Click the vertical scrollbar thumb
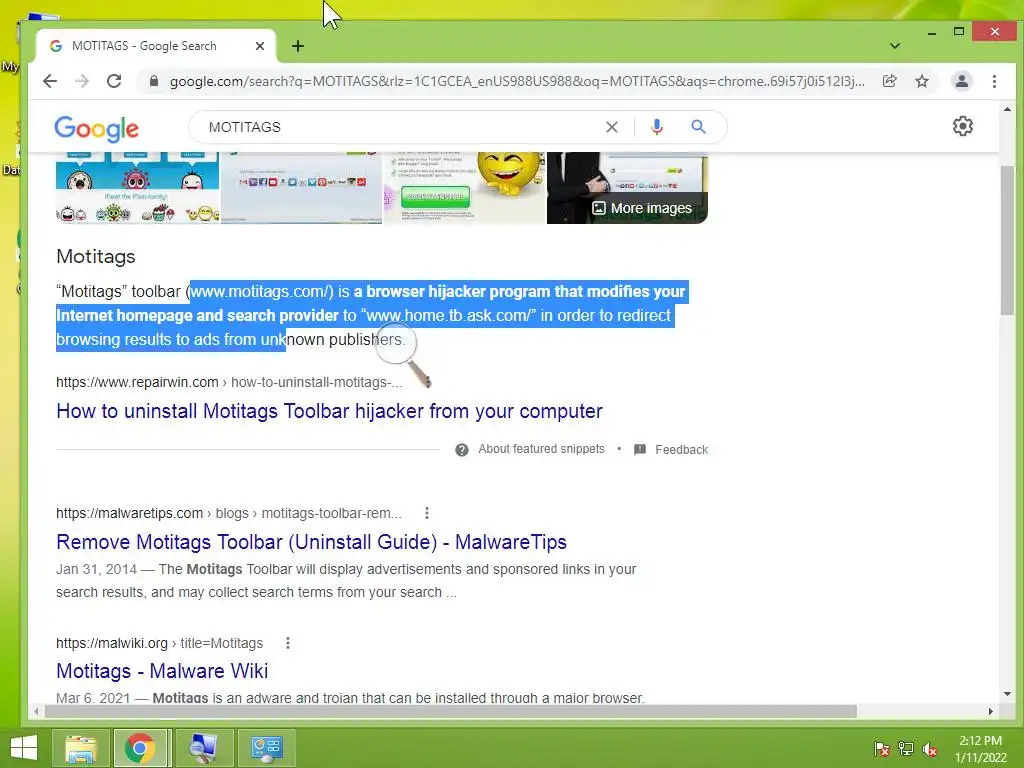Screen dimensions: 1024x768 pyautogui.click(x=1007, y=240)
